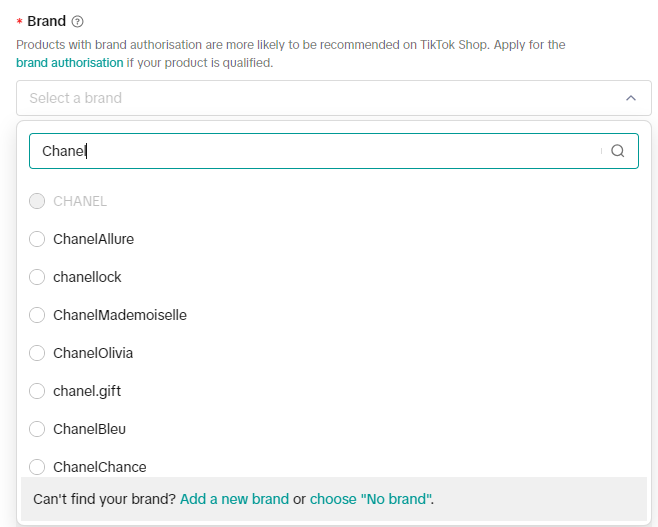
Task: Click the ChanelBleu label text
Action: click(89, 429)
